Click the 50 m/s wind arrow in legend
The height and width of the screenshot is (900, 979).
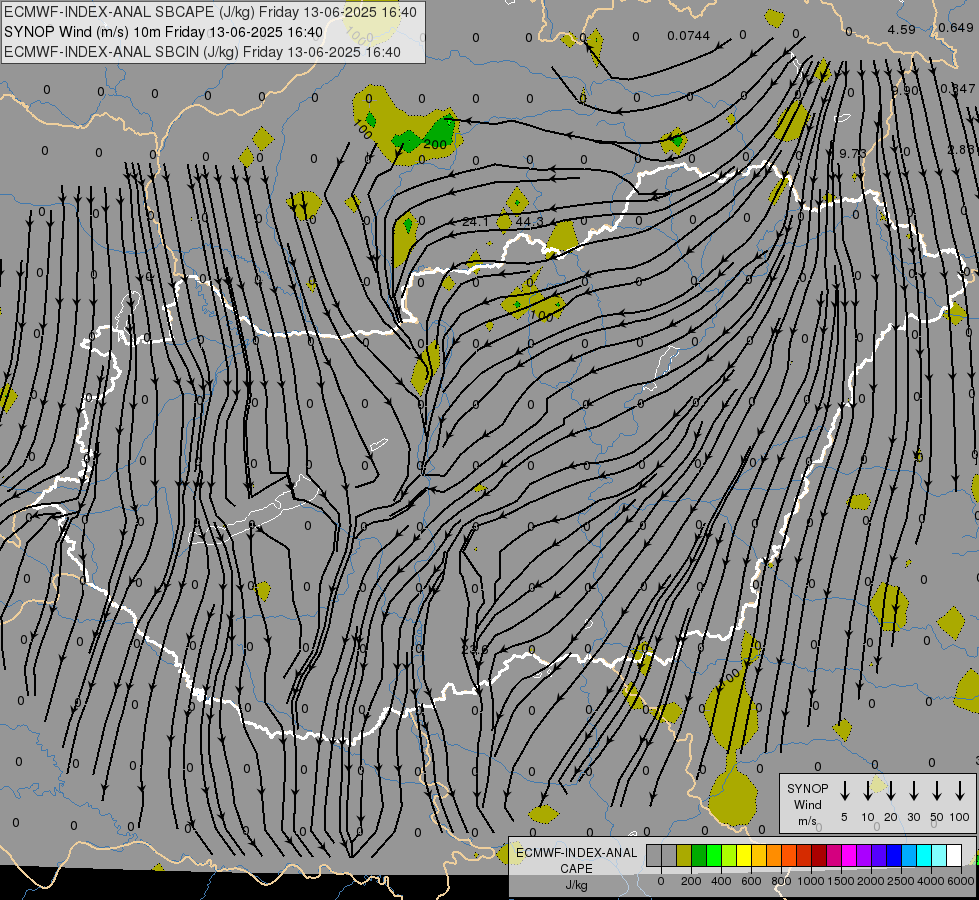click(937, 791)
